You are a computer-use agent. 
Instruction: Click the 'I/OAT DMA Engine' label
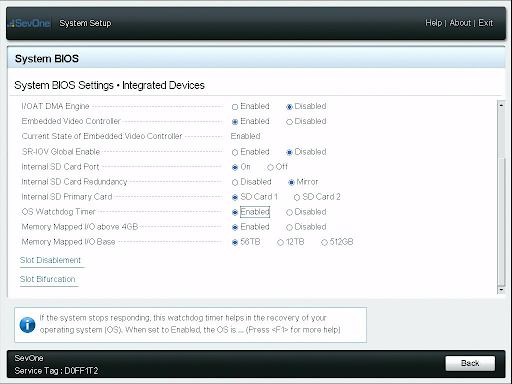pyautogui.click(x=55, y=106)
